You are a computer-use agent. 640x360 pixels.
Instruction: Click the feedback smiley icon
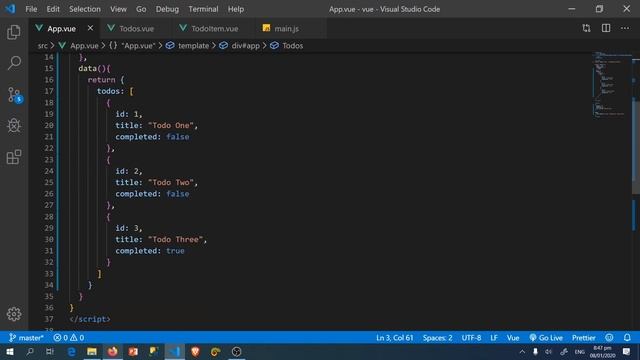(609, 338)
